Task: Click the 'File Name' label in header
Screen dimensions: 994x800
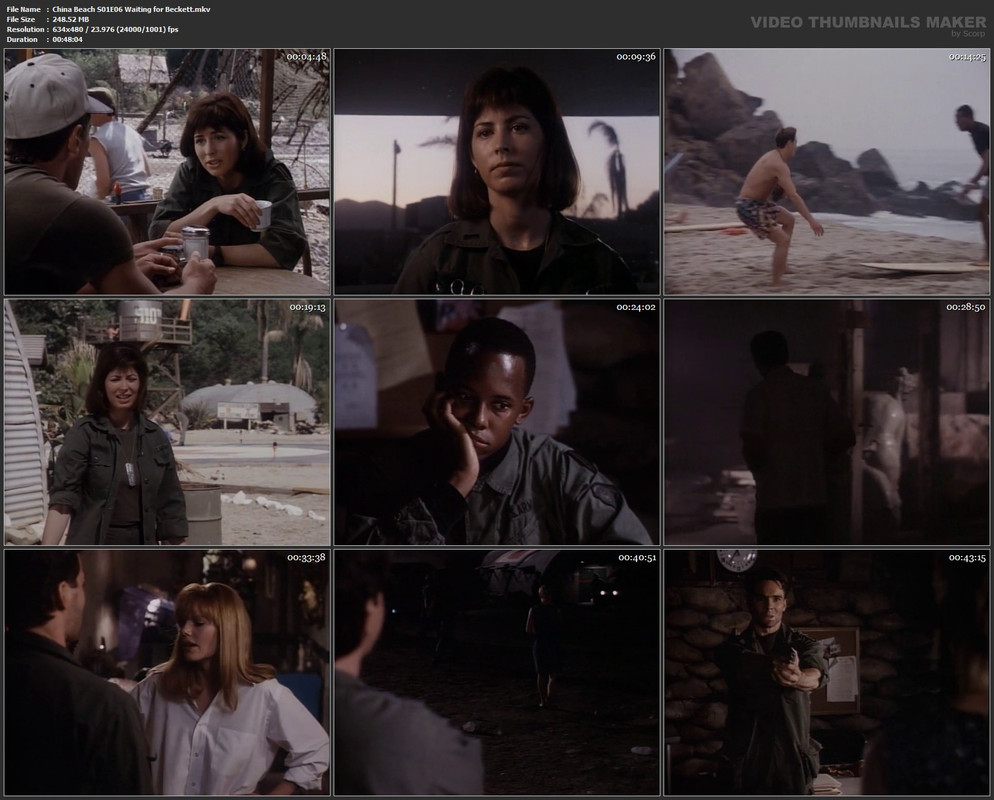Action: point(23,10)
